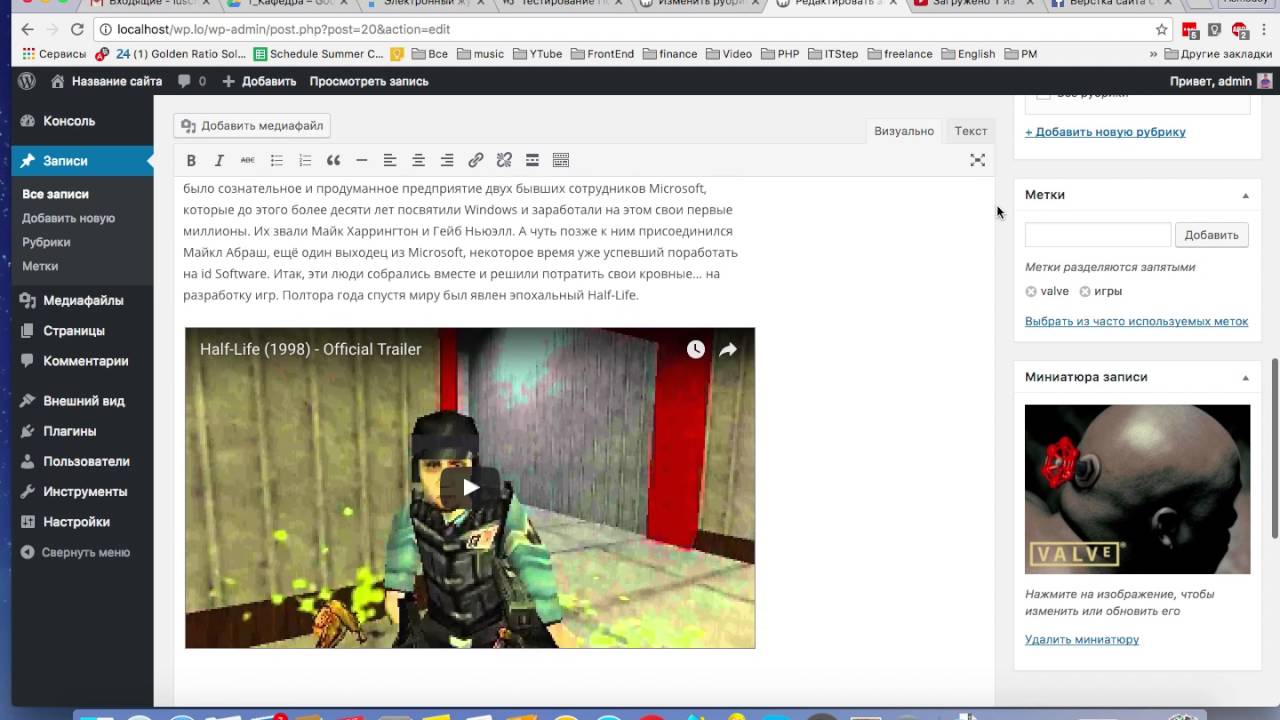The image size is (1280, 720).
Task: Collapse the Миниатюра записи panel arrow
Action: click(x=1245, y=377)
